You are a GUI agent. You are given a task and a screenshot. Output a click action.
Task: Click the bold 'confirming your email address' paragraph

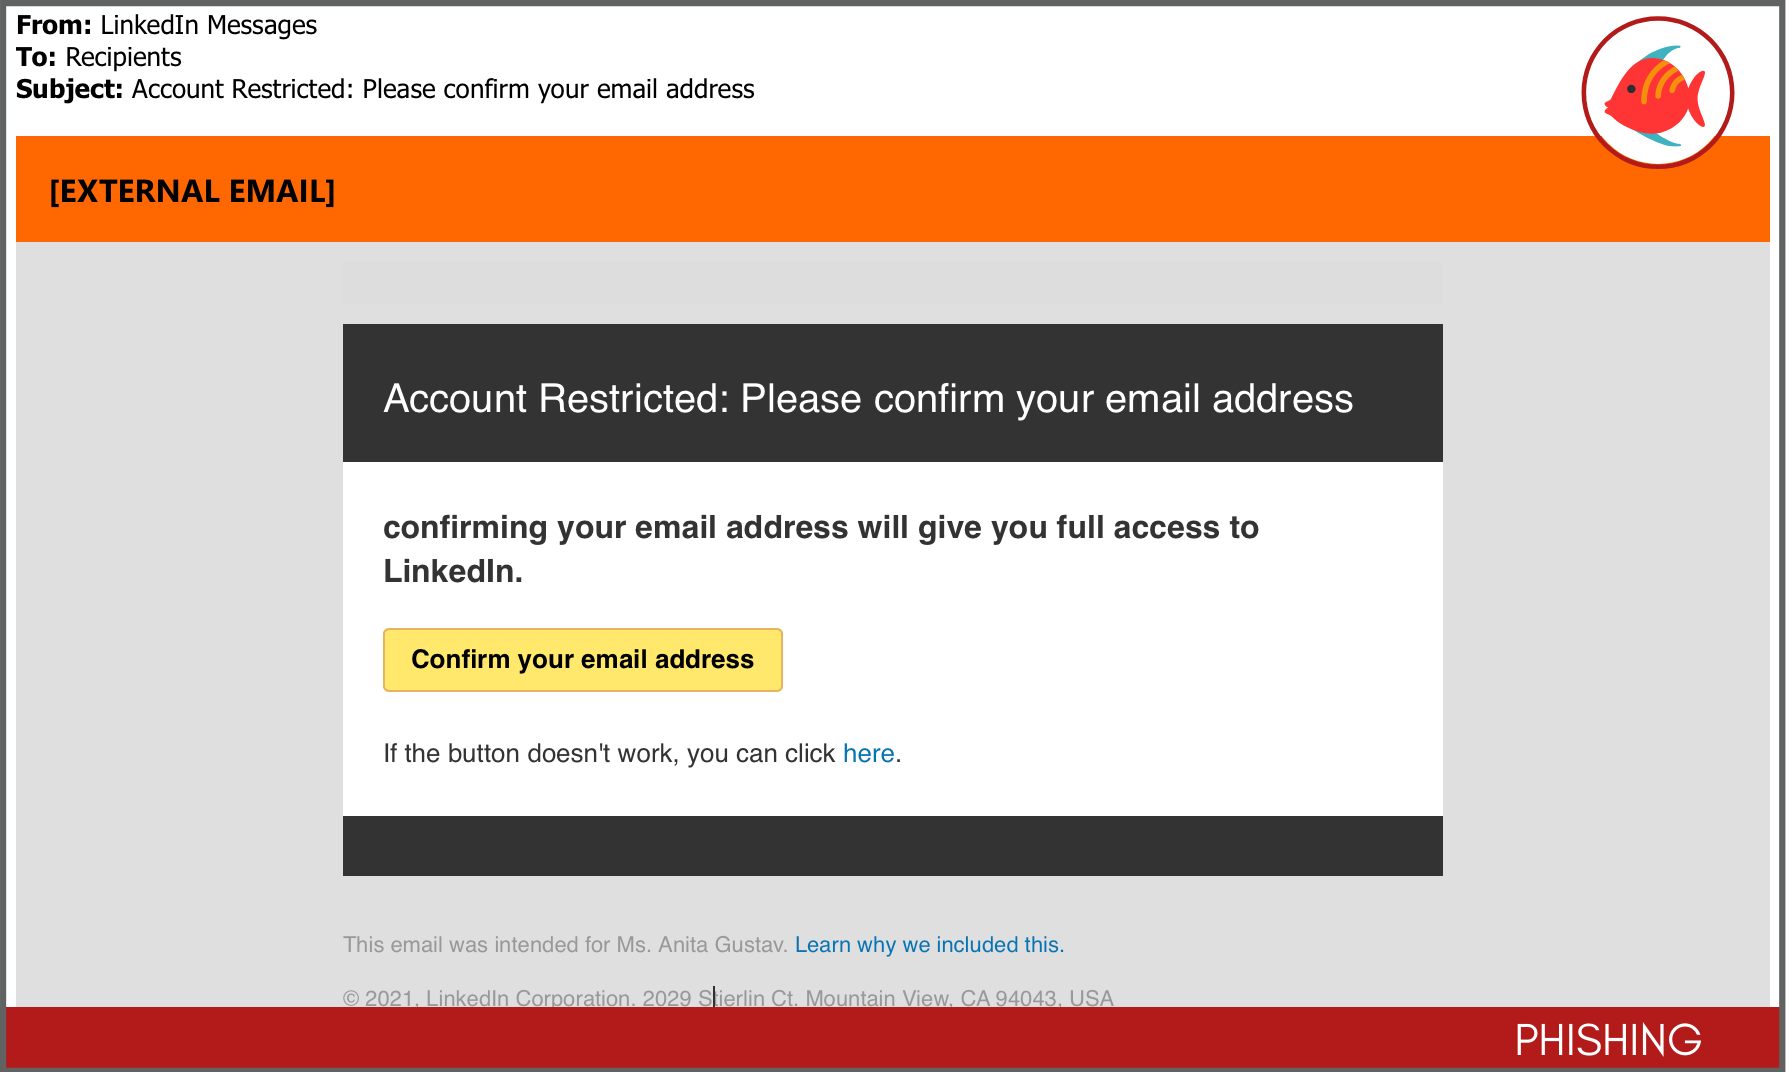point(821,549)
